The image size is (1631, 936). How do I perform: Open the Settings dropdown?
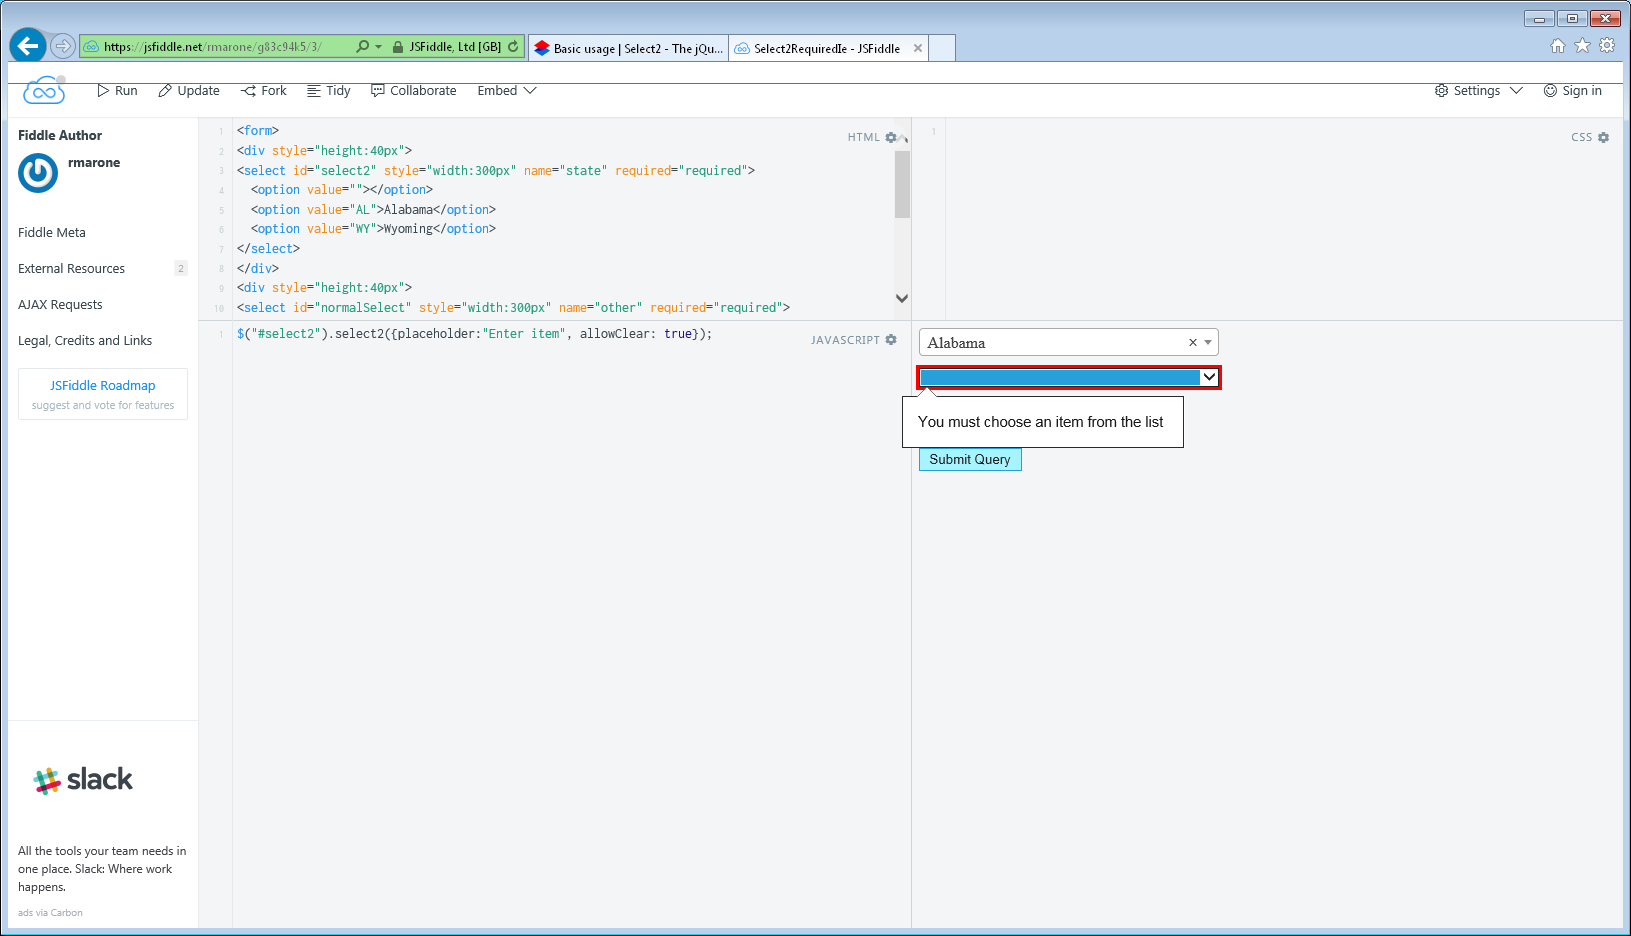tap(1477, 90)
